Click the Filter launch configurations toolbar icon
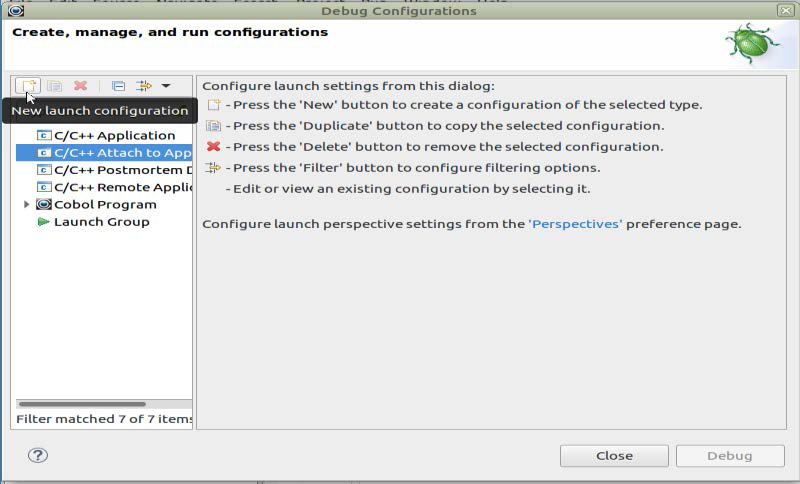The image size is (800, 484). 144,86
